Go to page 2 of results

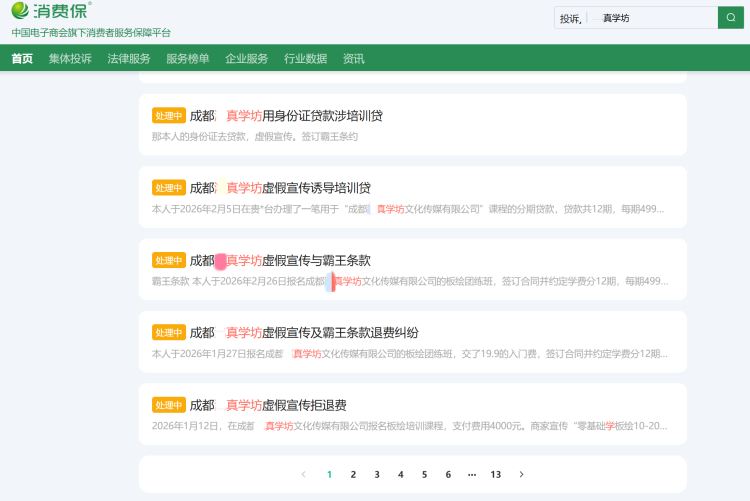pyautogui.click(x=353, y=474)
